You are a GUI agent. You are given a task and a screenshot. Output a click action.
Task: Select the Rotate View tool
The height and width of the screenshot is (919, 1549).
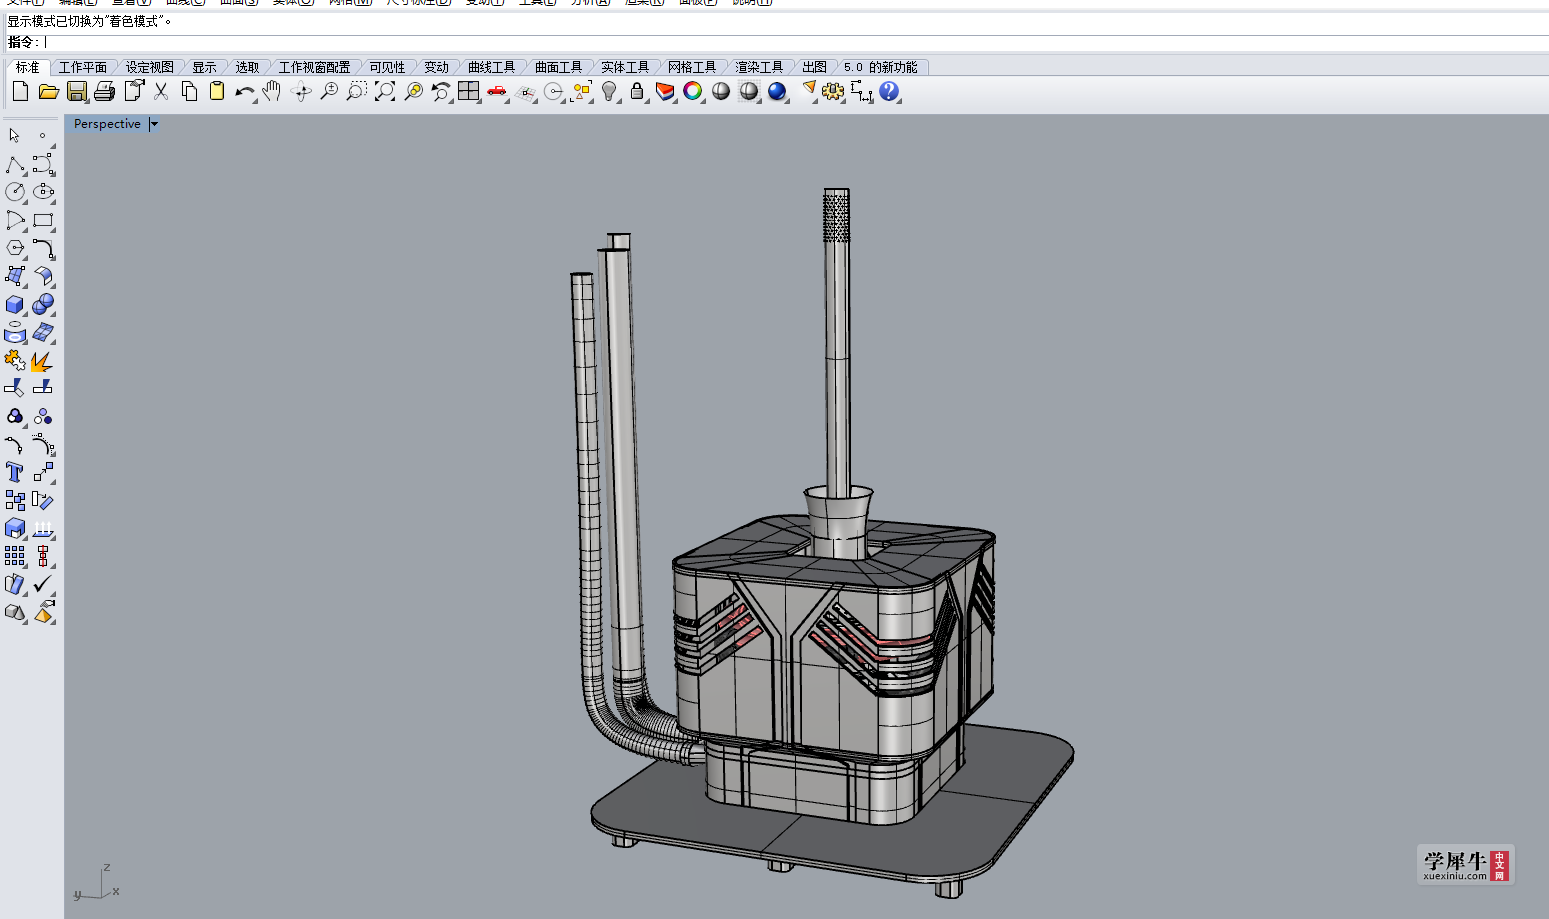coord(300,92)
